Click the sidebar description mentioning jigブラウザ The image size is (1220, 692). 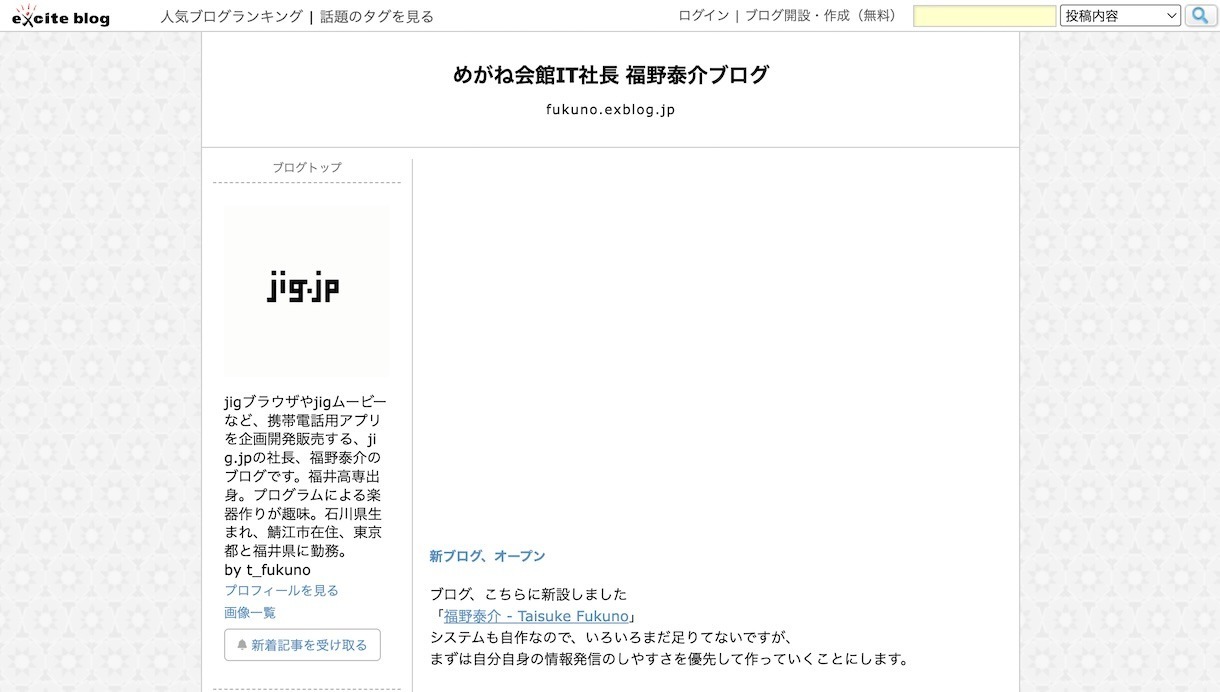(304, 475)
